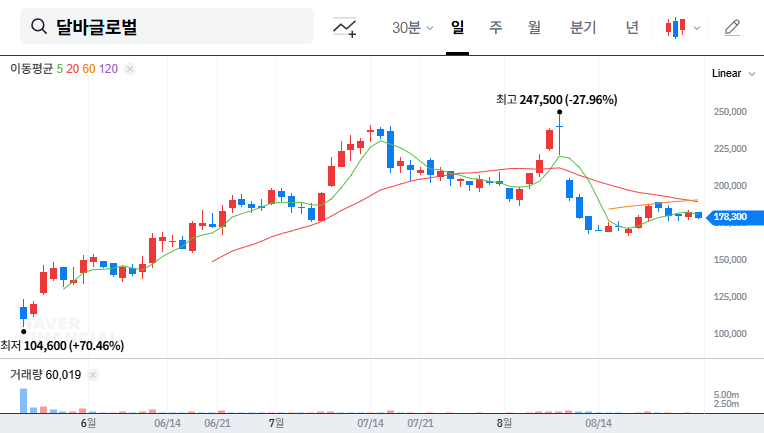This screenshot has height=433, width=764.
Task: Select the 일 daily tab
Action: click(458, 27)
